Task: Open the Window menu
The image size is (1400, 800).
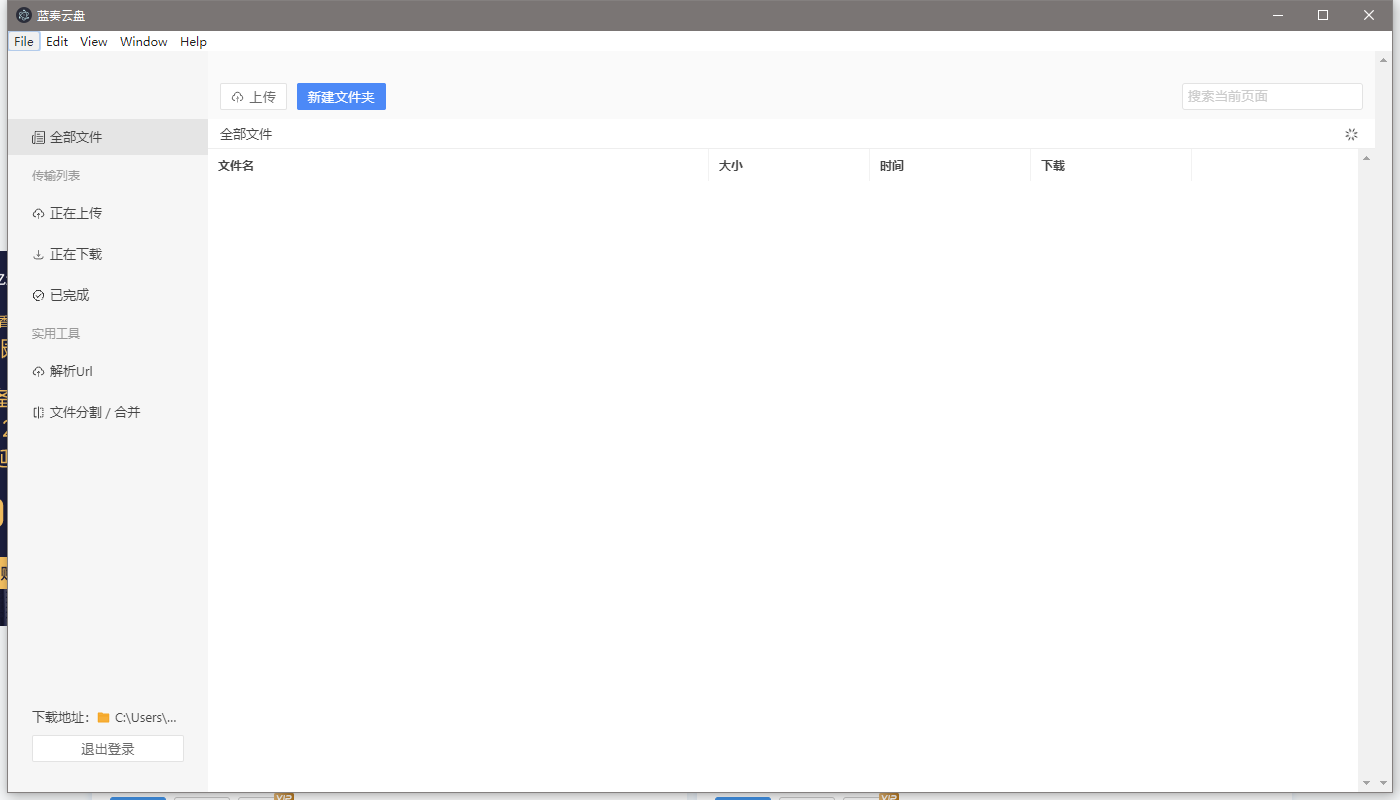Action: (x=144, y=42)
